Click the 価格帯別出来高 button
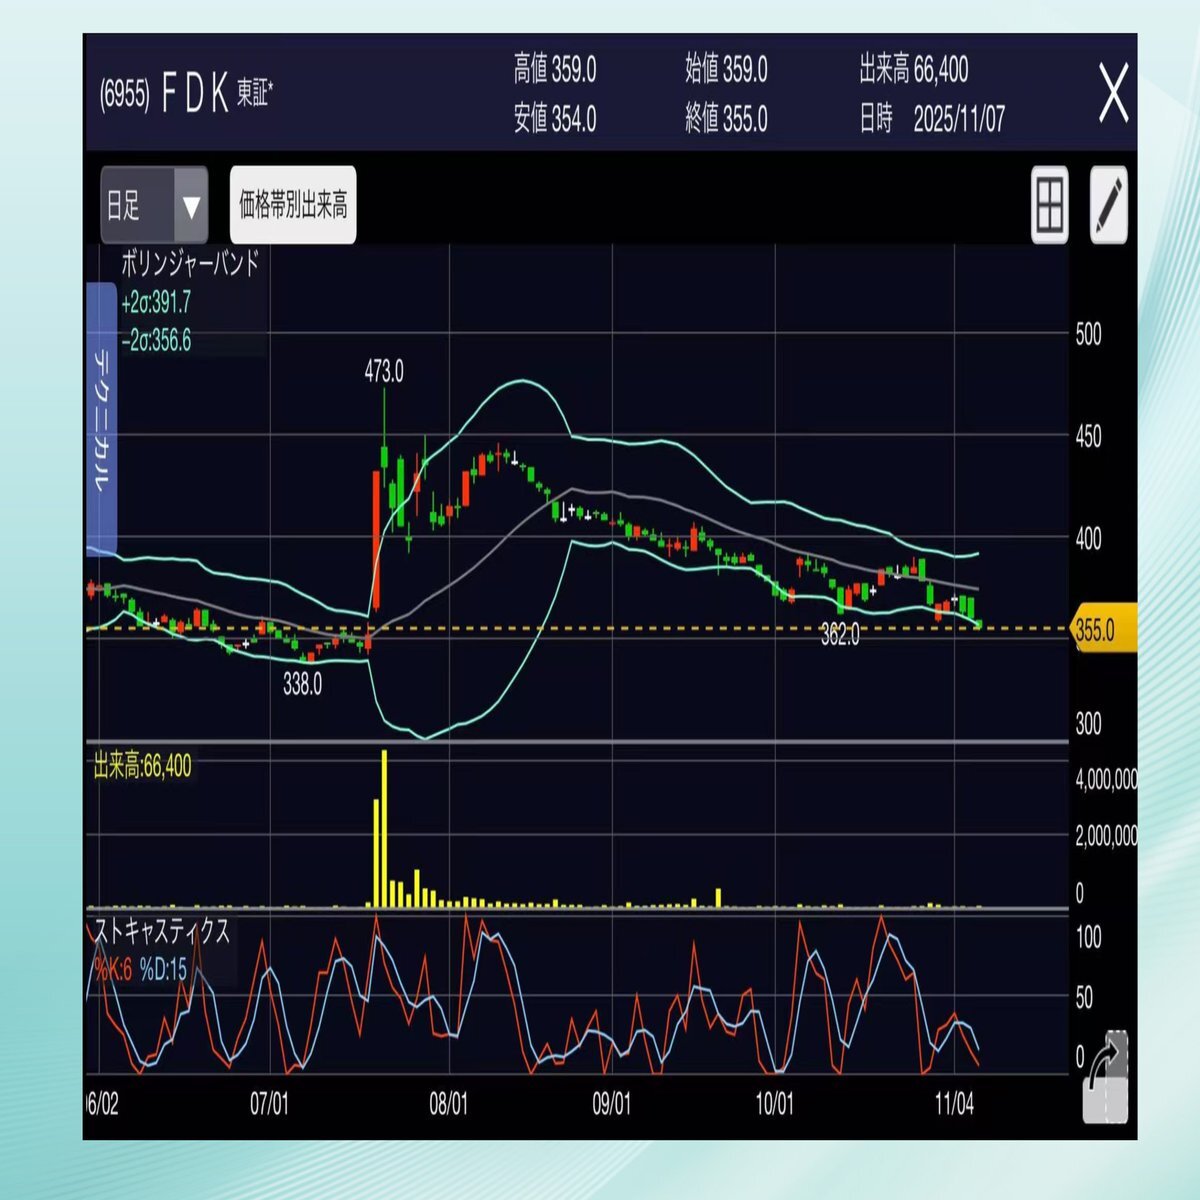This screenshot has height=1200, width=1200. [x=293, y=205]
